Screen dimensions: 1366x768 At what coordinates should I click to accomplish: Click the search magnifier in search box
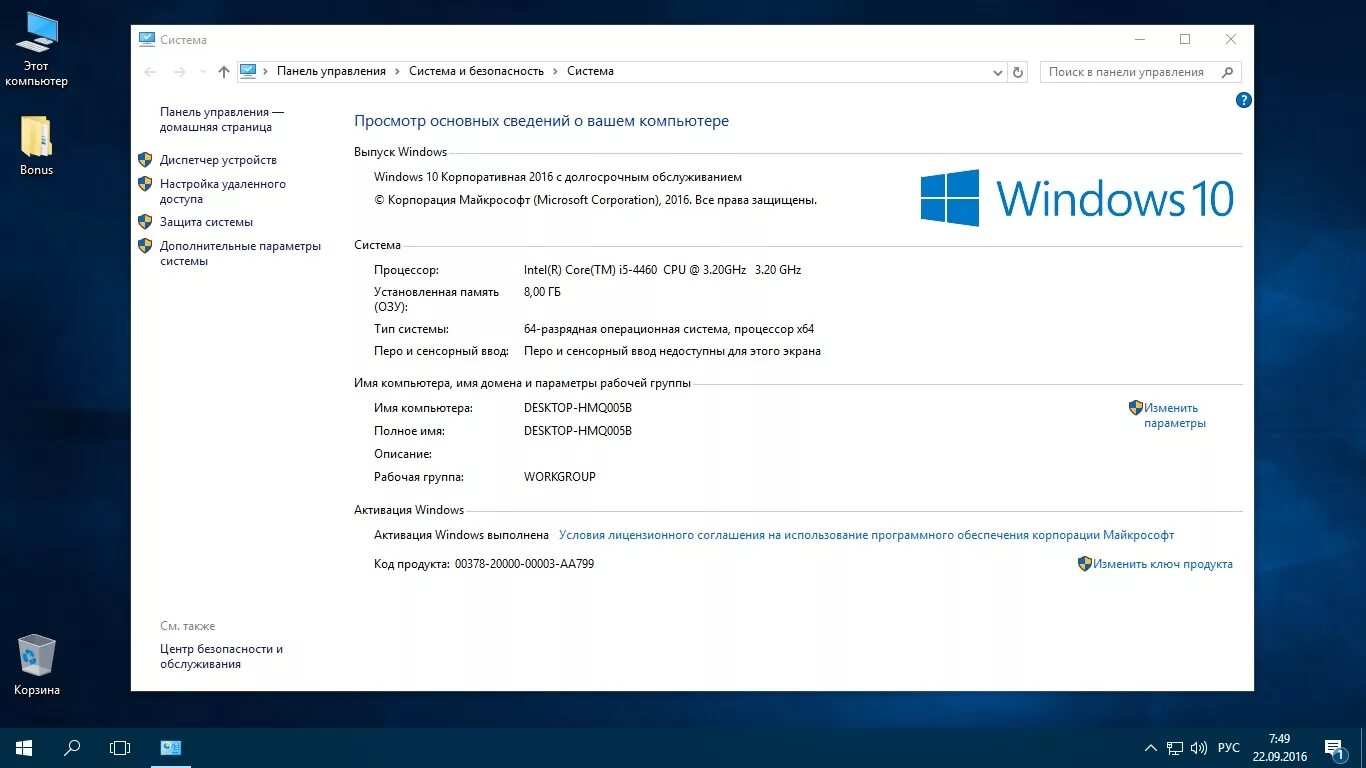[1228, 72]
